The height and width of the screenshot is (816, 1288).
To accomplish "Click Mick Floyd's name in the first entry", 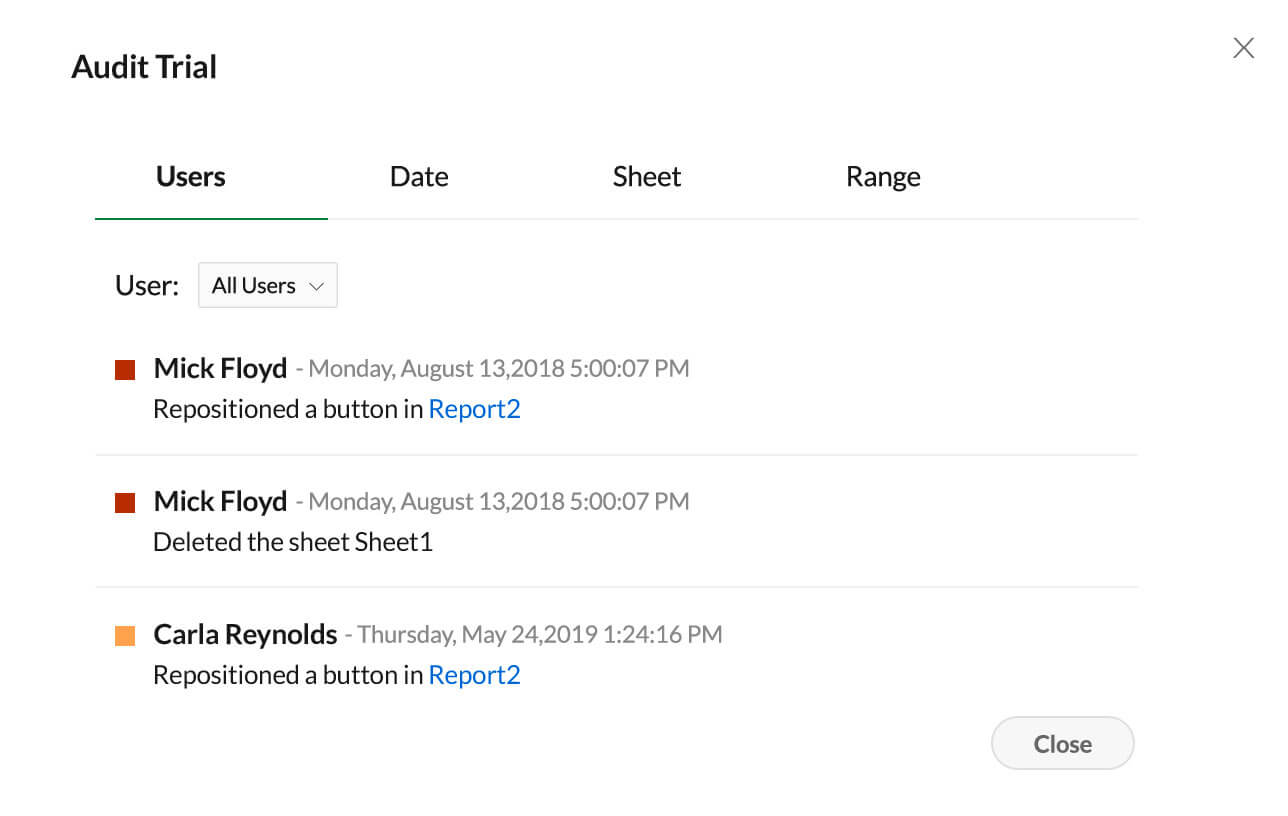I will (220, 368).
